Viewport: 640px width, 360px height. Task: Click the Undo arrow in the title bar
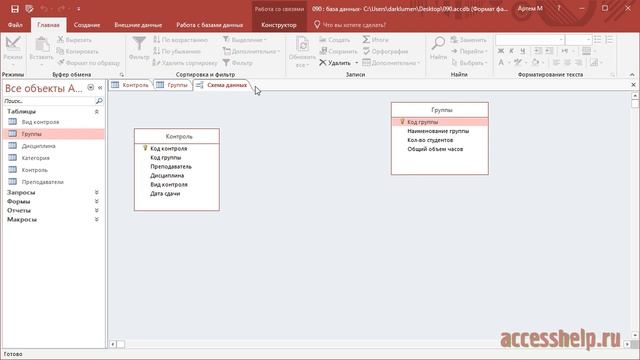point(44,9)
